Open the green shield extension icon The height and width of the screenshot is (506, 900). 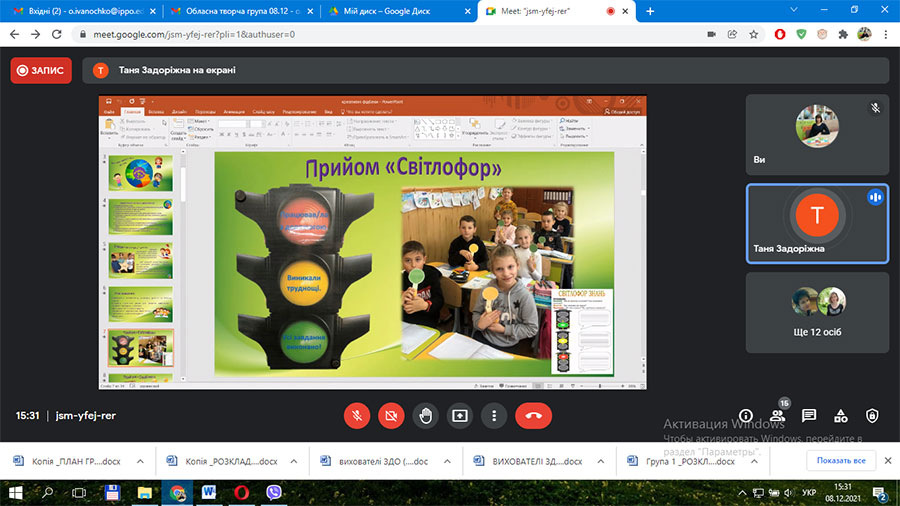tap(801, 34)
